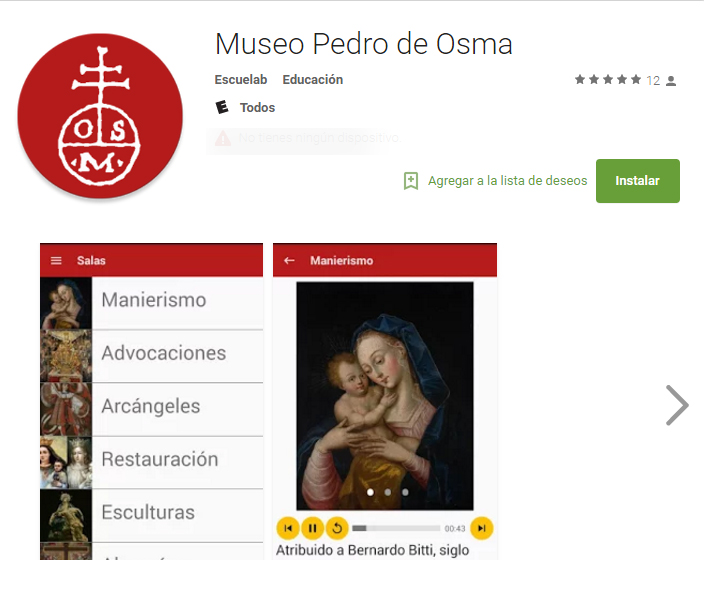Click Agregar a la lista de deseos
The width and height of the screenshot is (704, 604).
point(507,181)
